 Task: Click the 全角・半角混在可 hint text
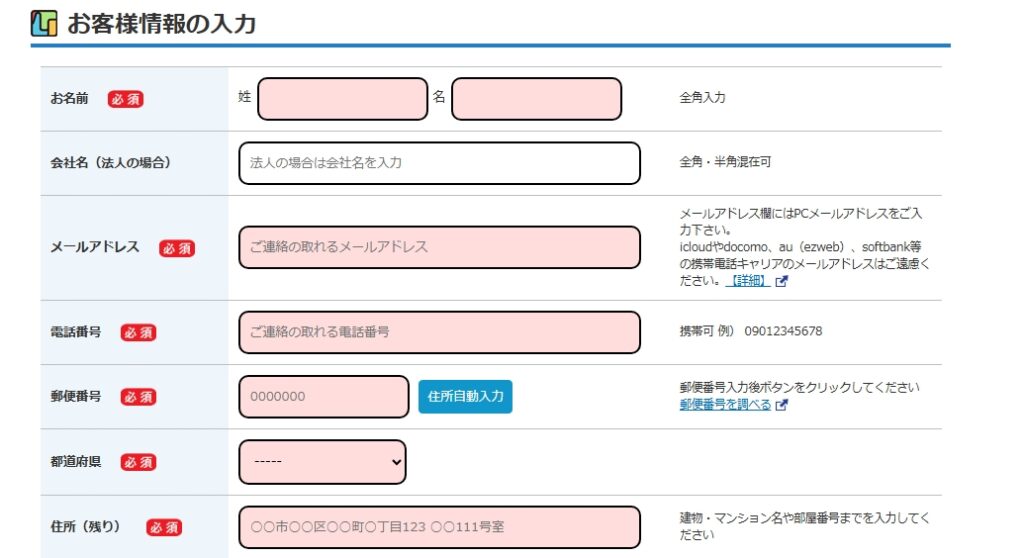coord(725,161)
